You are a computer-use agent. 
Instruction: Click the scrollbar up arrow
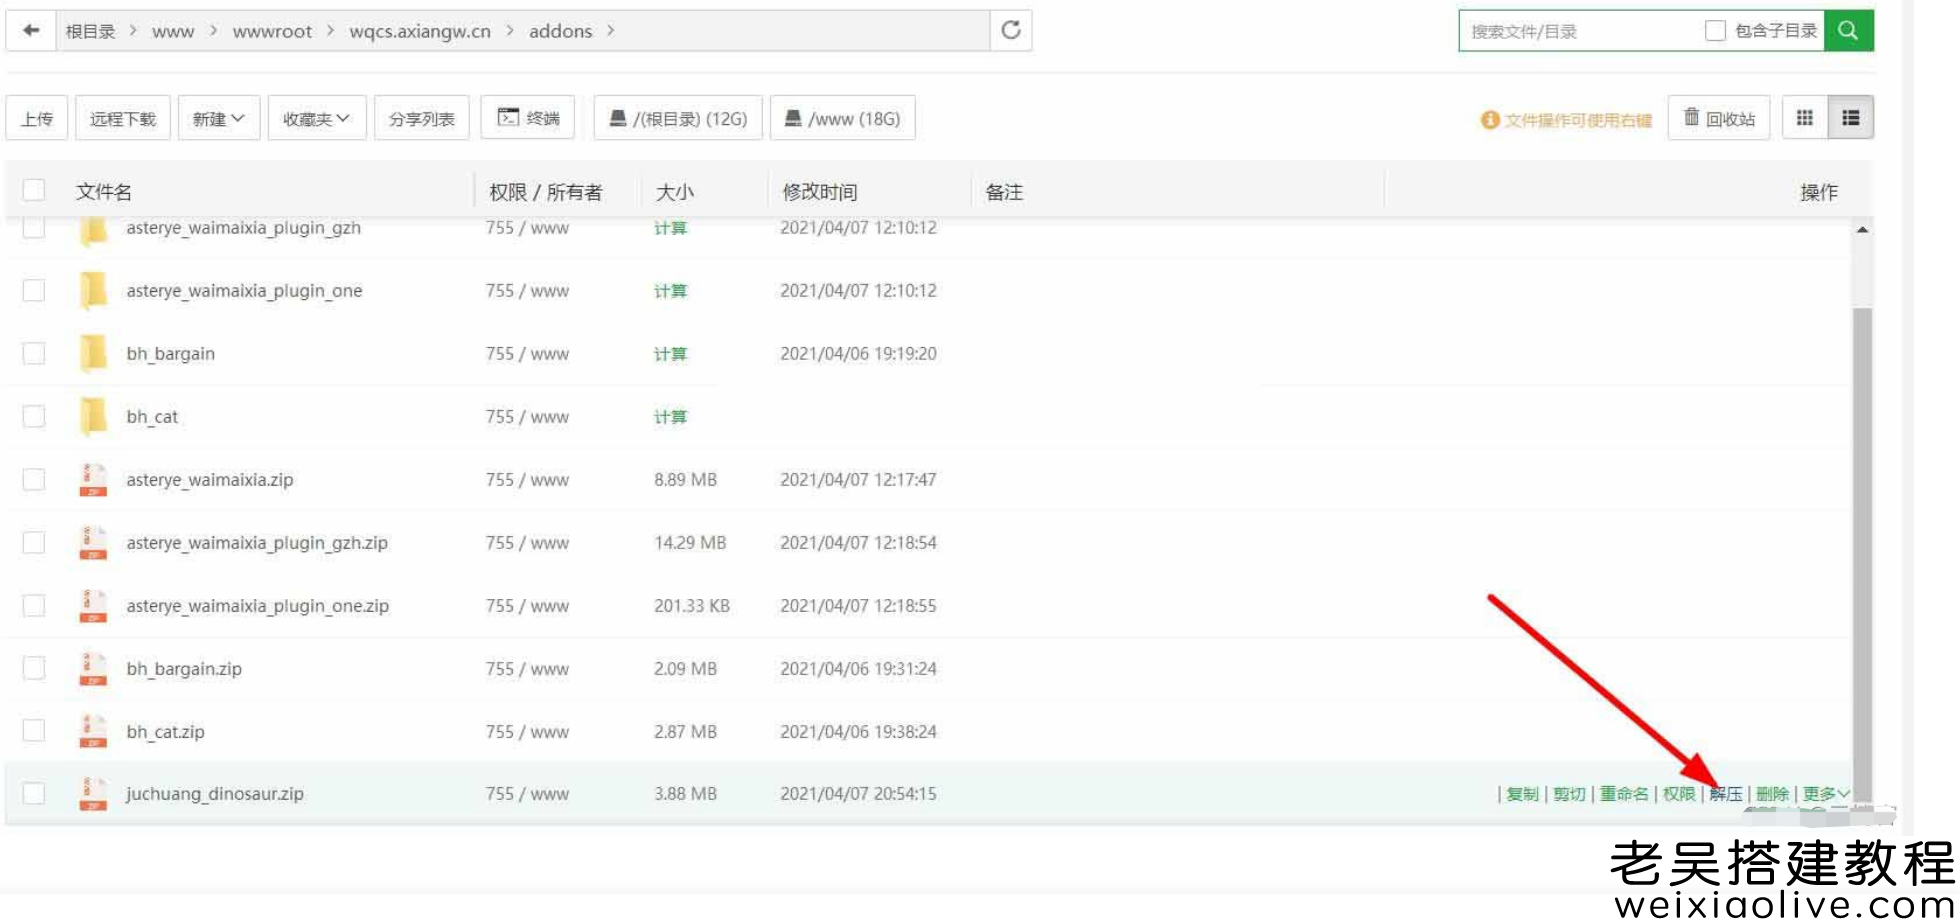(1862, 230)
